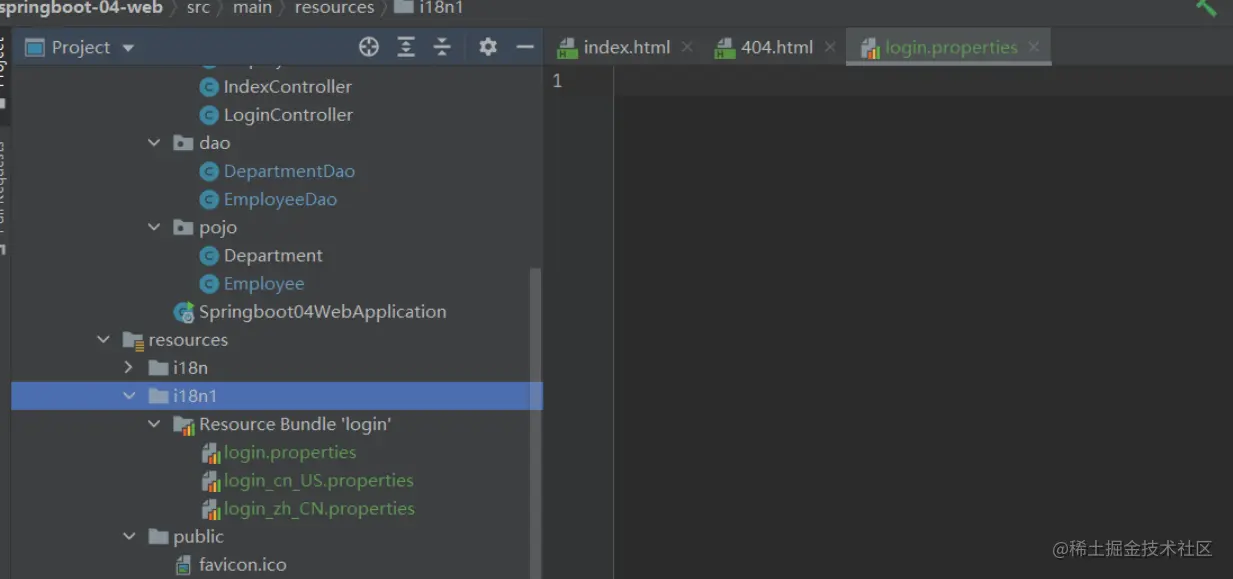Click the i18n folder icon
The height and width of the screenshot is (579, 1233).
tap(158, 368)
